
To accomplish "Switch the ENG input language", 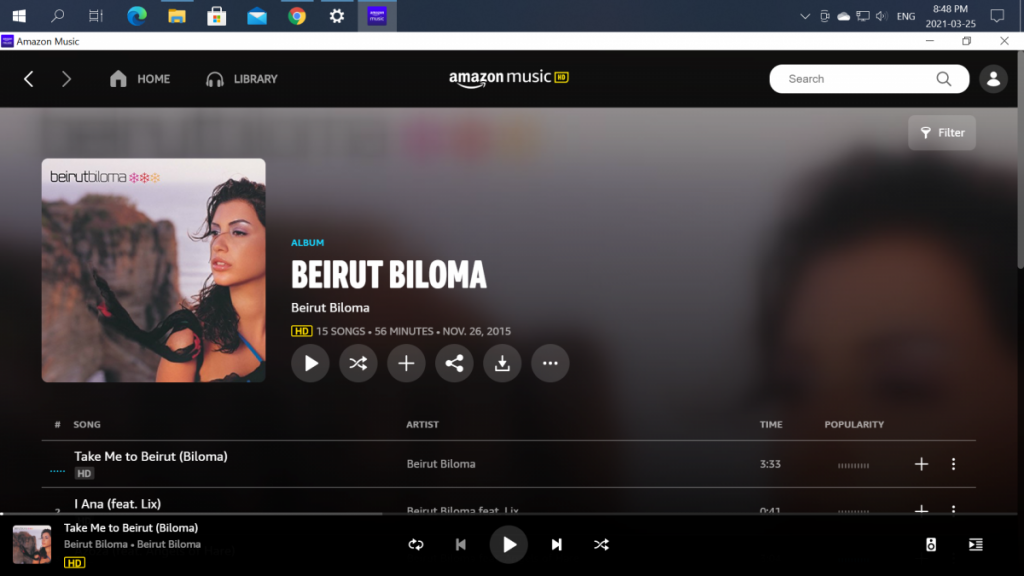I will click(x=906, y=16).
